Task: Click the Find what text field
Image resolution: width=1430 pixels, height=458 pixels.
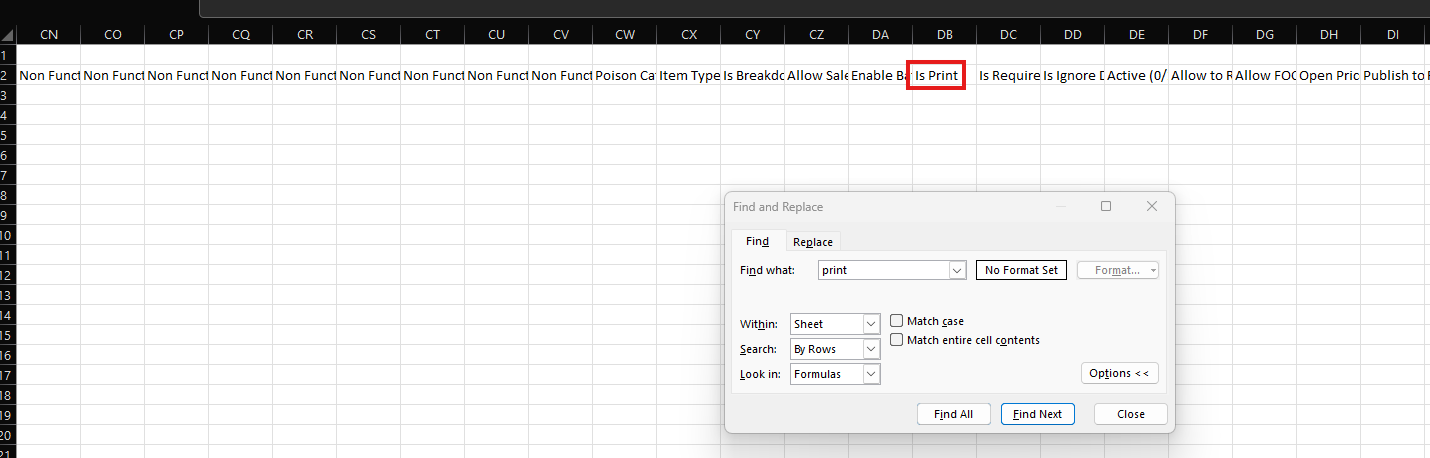Action: (881, 270)
